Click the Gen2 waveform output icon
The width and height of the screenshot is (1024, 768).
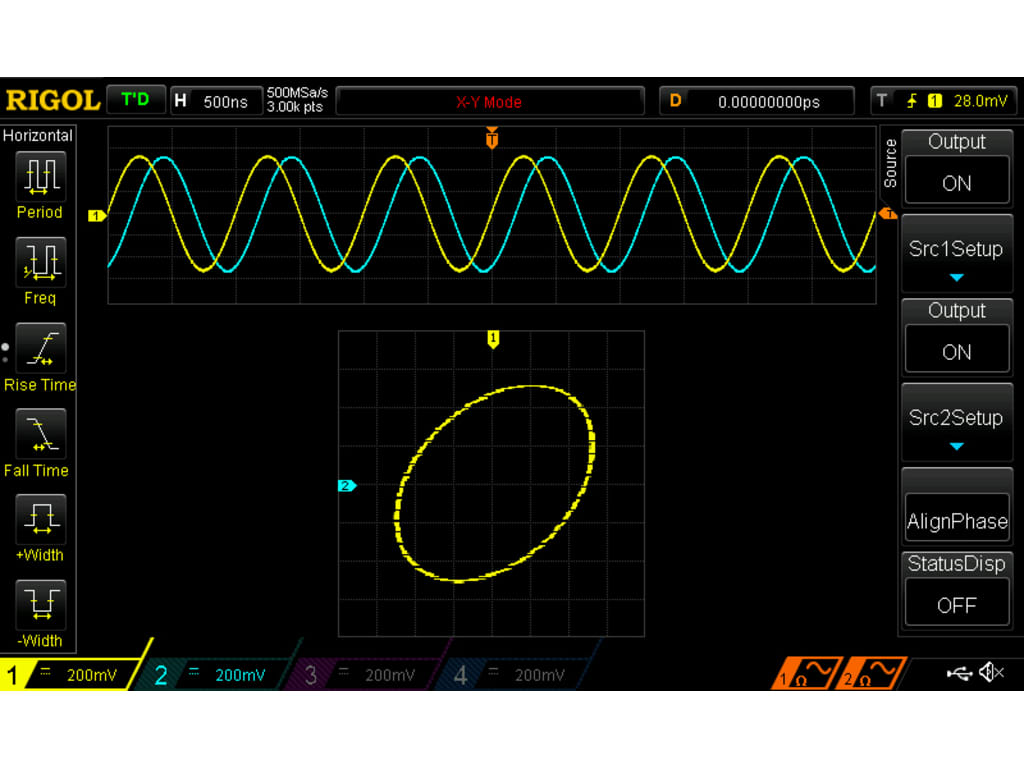(875, 671)
